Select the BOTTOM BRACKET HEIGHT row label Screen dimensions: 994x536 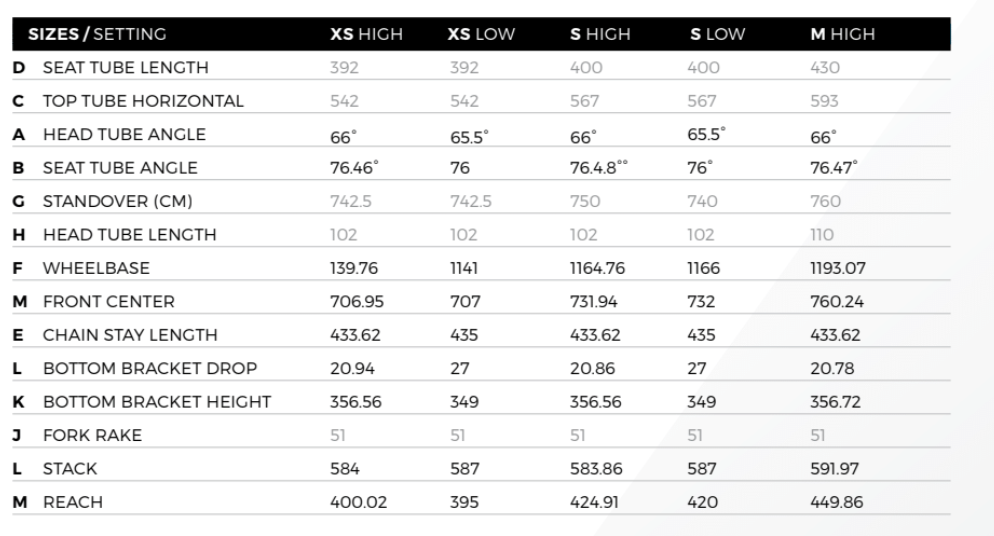156,402
